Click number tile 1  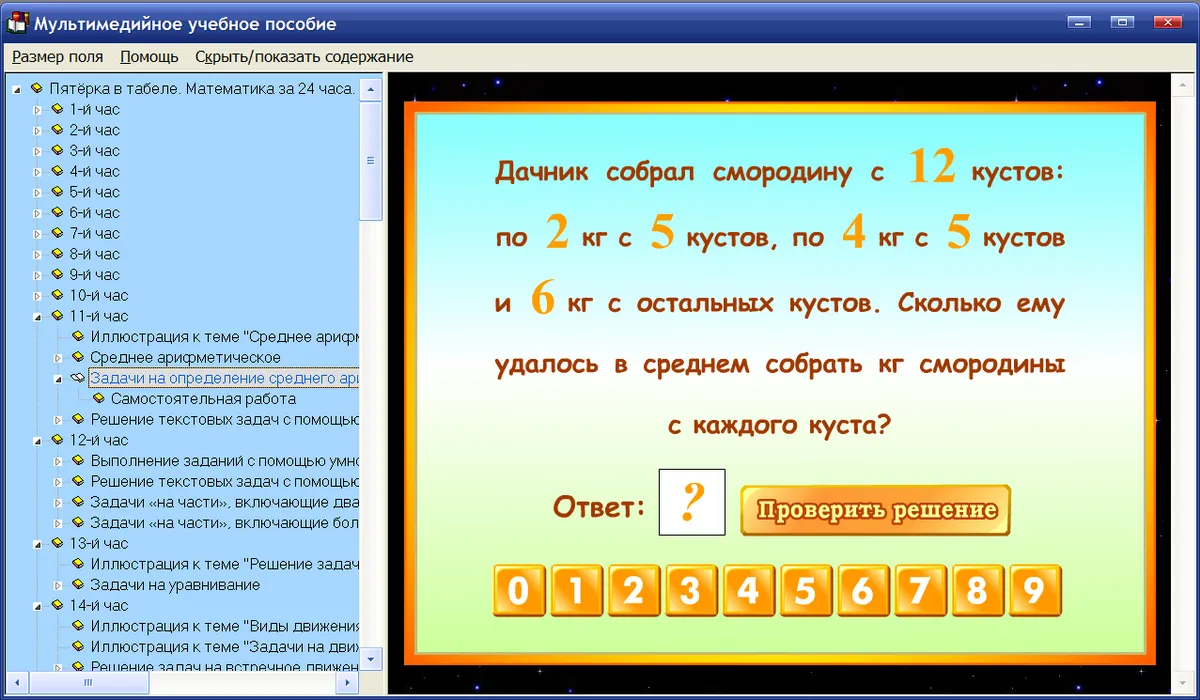[576, 591]
